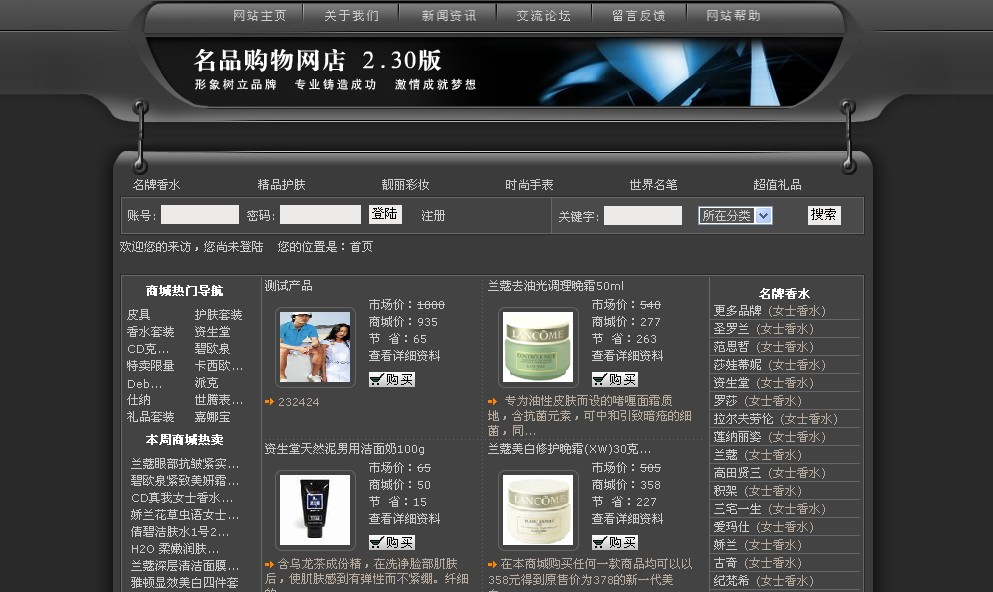
Task: View details for 兰蔻去油光调理晚霜
Action: pos(627,356)
